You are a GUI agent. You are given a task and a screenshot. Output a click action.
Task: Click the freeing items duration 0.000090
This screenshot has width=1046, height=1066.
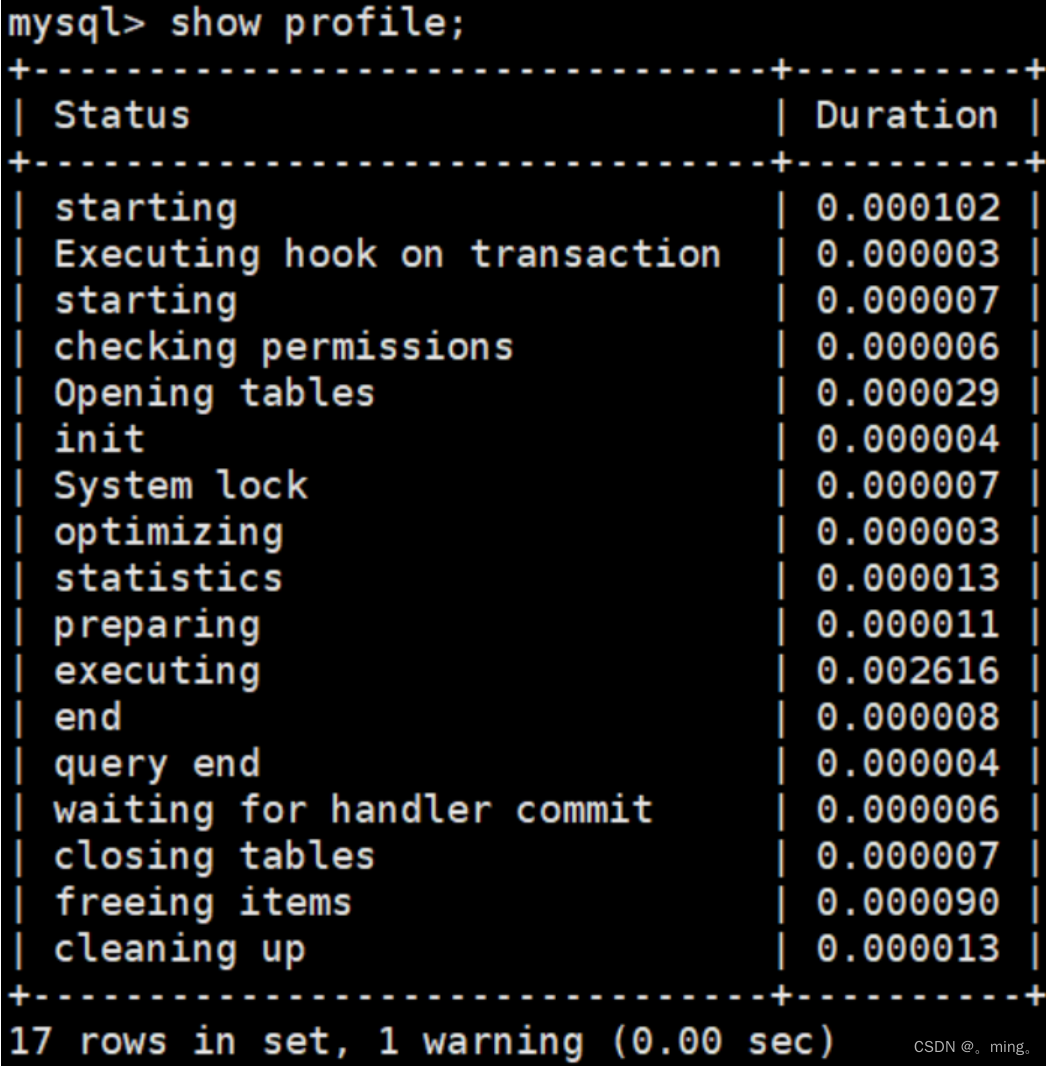pyautogui.click(x=907, y=903)
